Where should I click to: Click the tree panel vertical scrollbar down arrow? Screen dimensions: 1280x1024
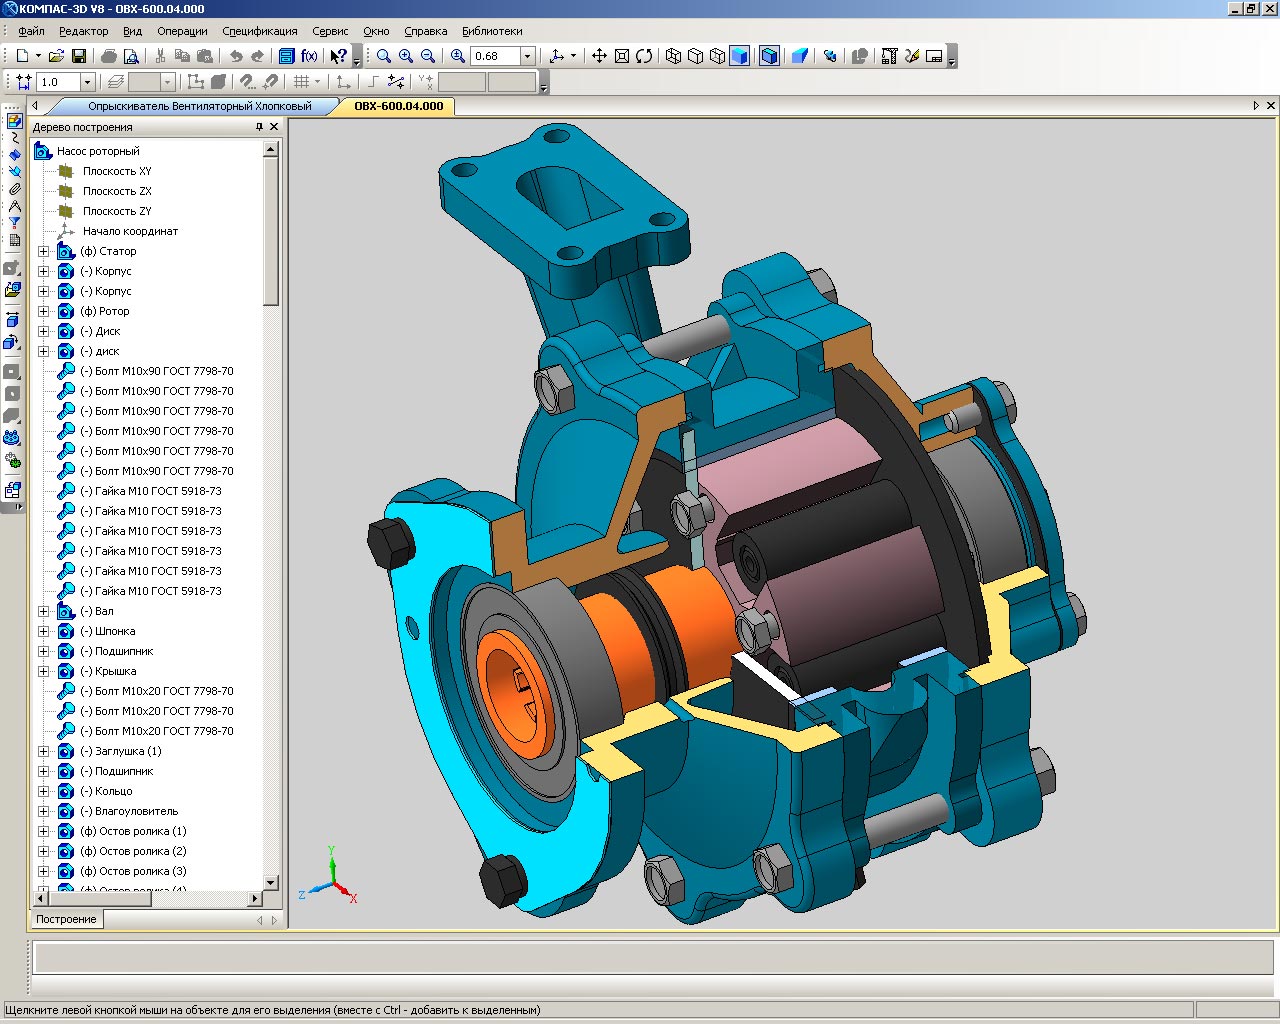point(270,883)
